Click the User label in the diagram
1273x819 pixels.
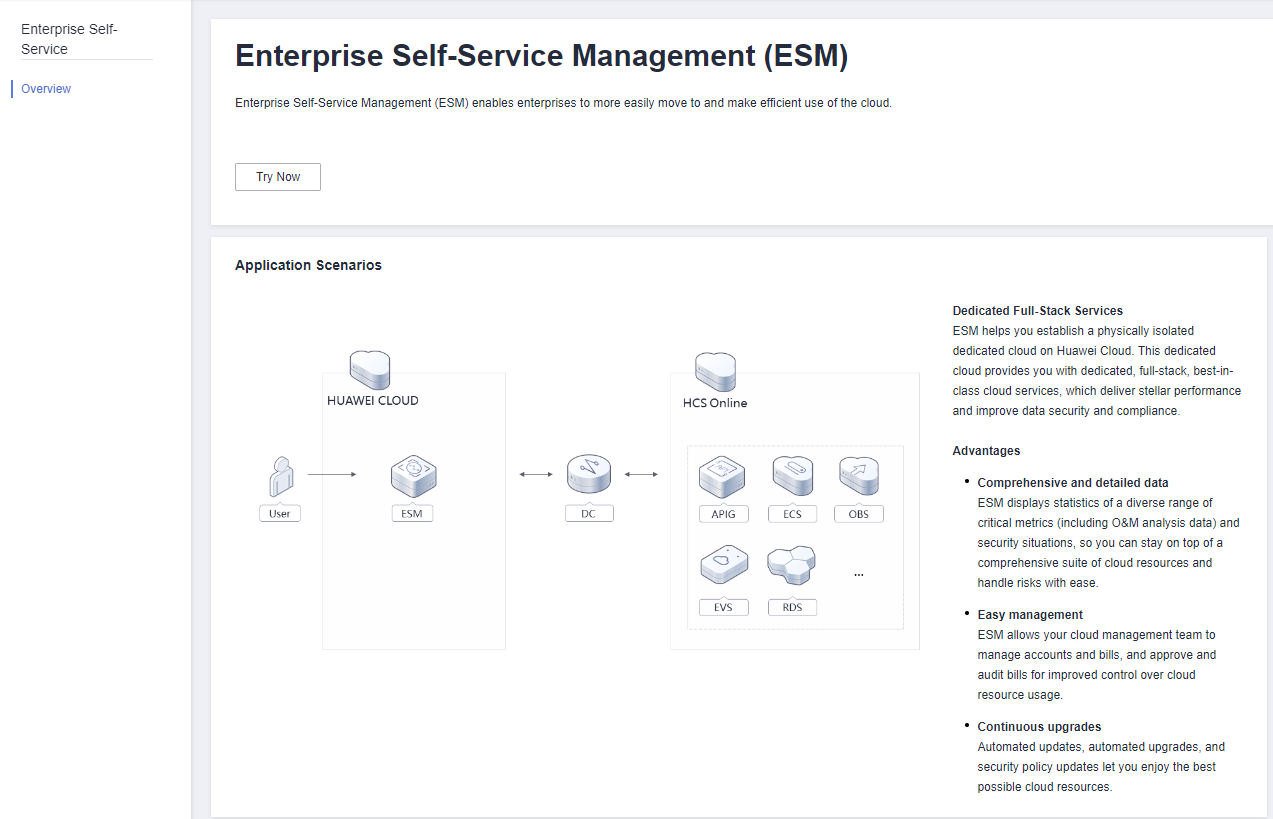[280, 514]
